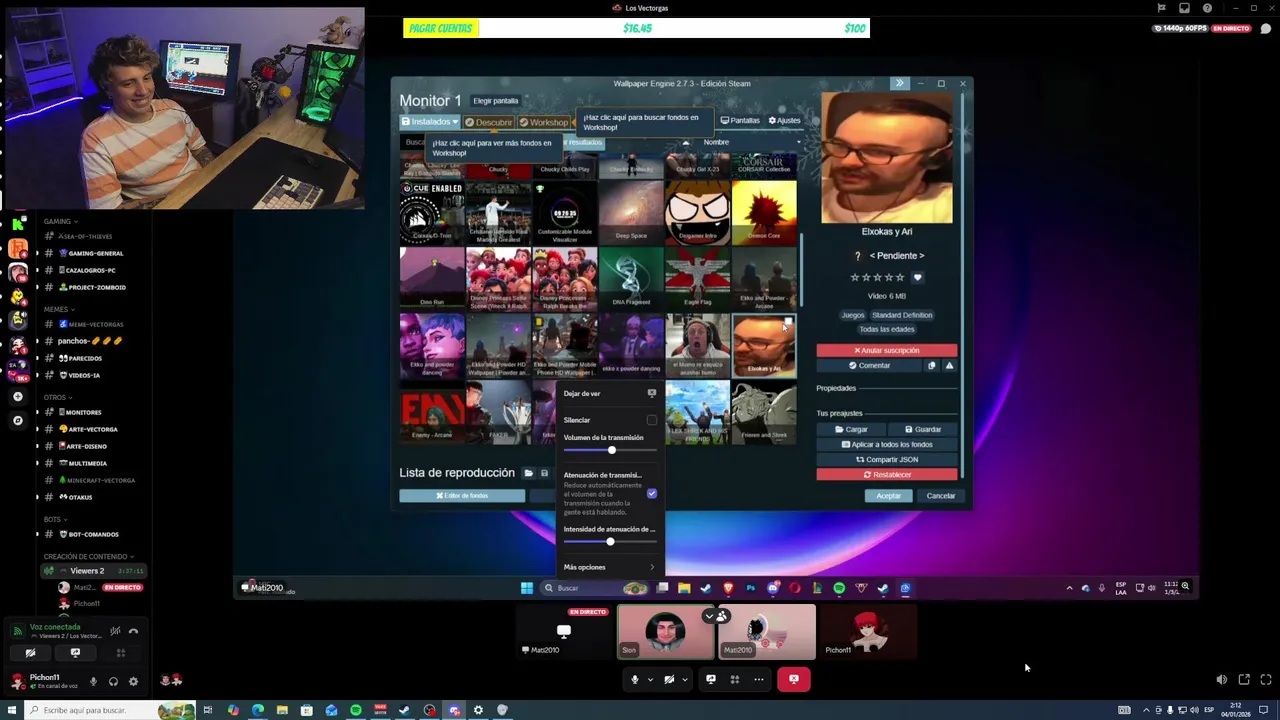Join Viewers 2 voice channel
Image resolution: width=1280 pixels, height=720 pixels.
pos(95,570)
